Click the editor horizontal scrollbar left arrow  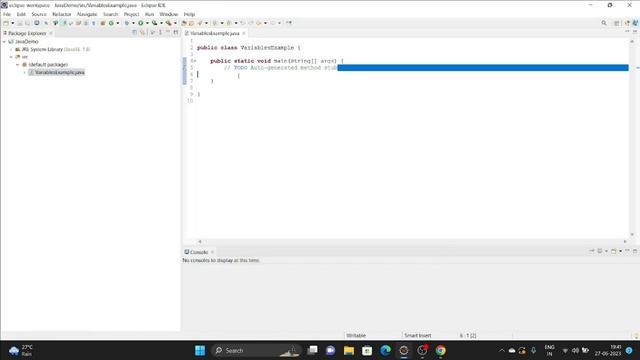[x=200, y=242]
